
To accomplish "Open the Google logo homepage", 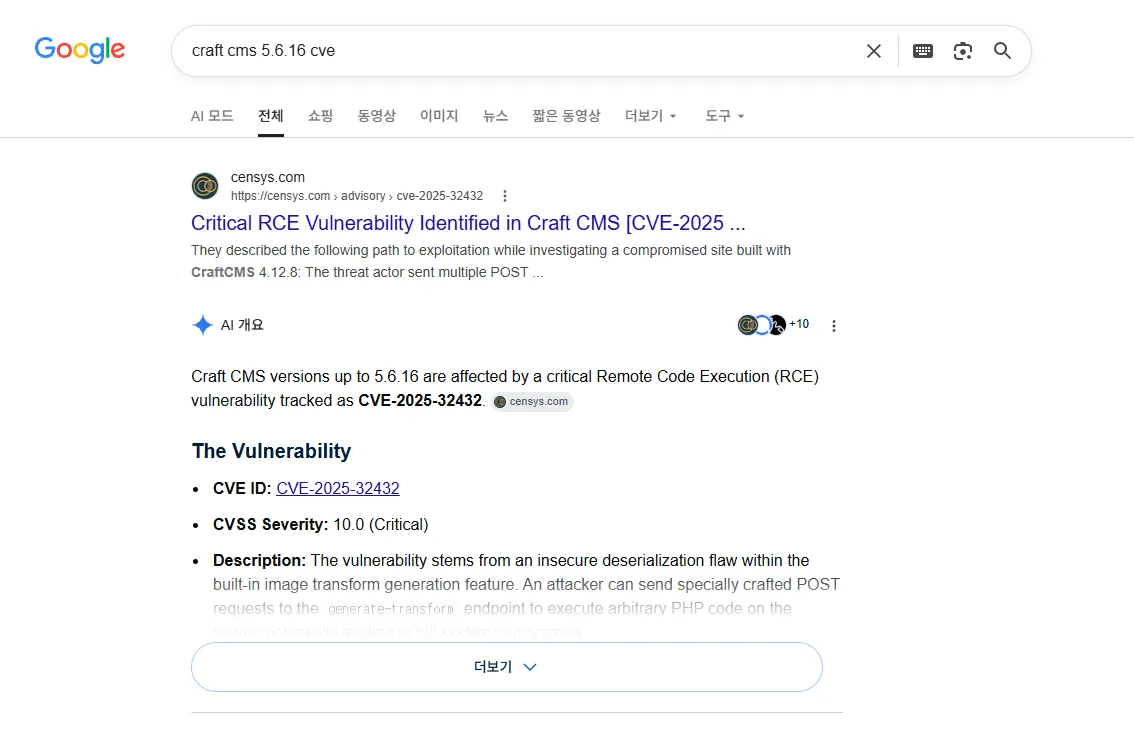I will [80, 49].
